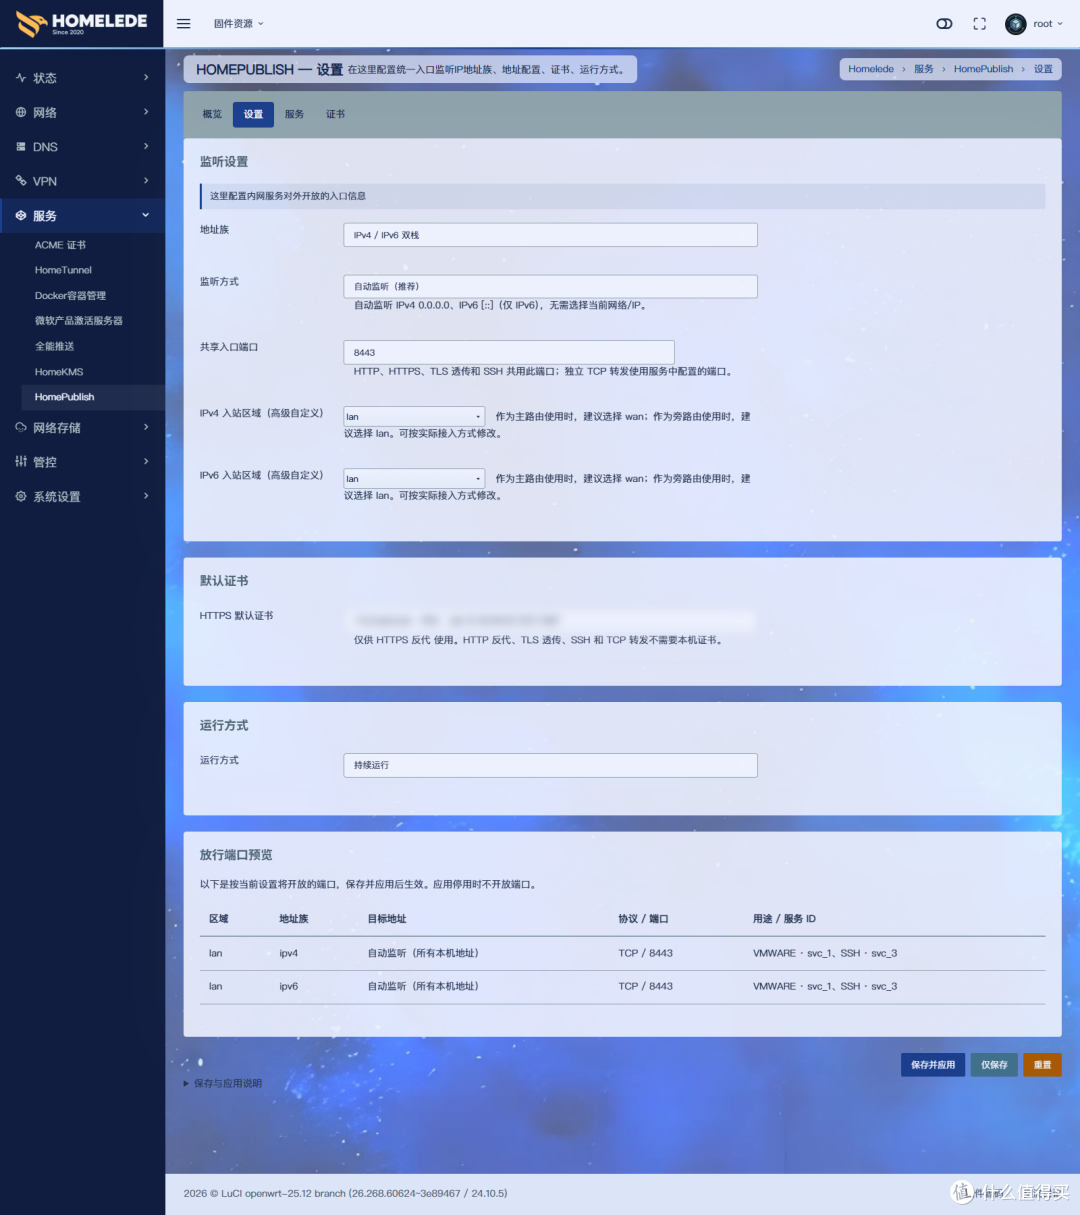This screenshot has width=1080, height=1215.
Task: Click the 共享入口端口 8443 input field
Action: click(x=509, y=352)
